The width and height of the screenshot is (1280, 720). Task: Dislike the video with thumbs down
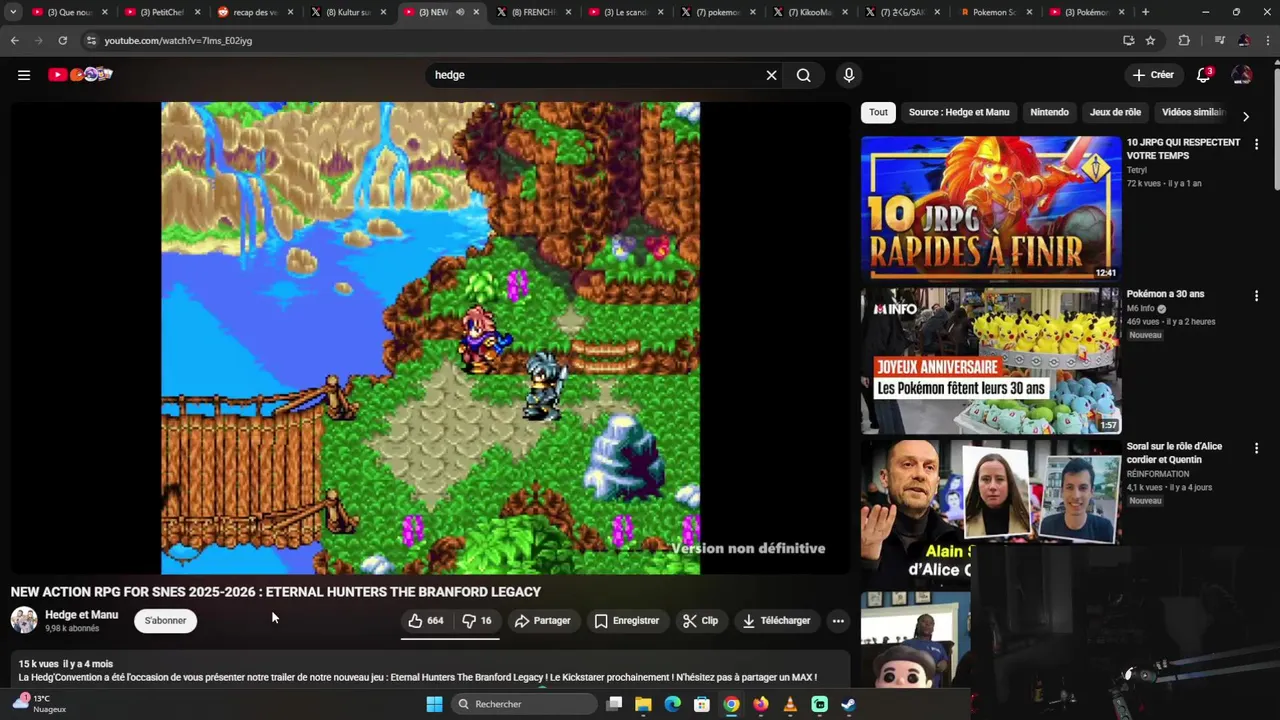click(x=477, y=621)
